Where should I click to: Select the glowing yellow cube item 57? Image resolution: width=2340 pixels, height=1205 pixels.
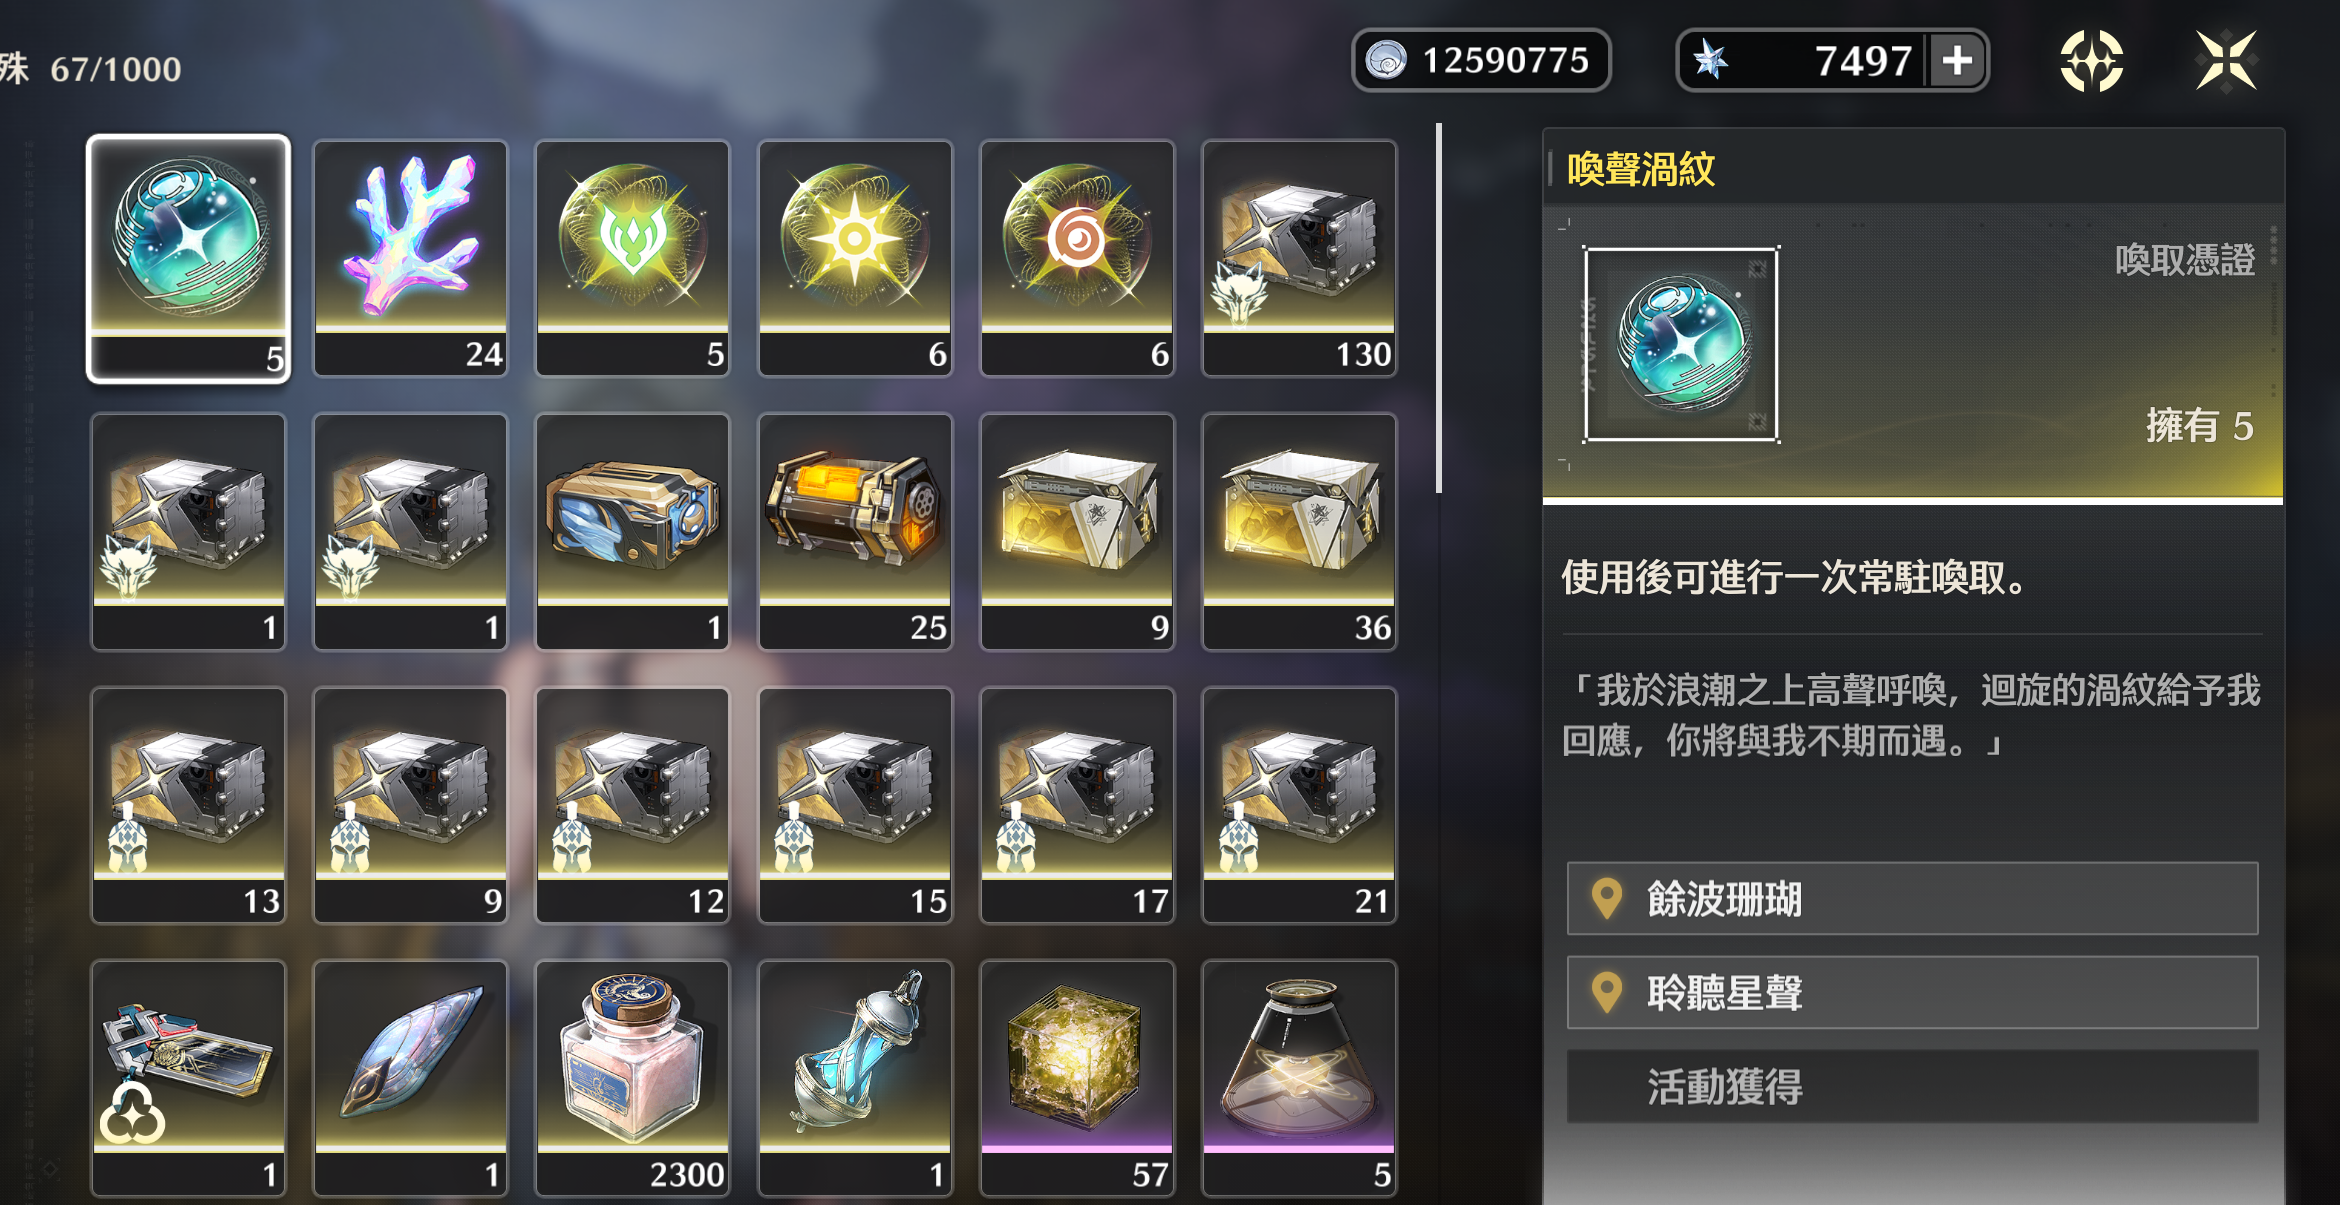[x=1077, y=1079]
